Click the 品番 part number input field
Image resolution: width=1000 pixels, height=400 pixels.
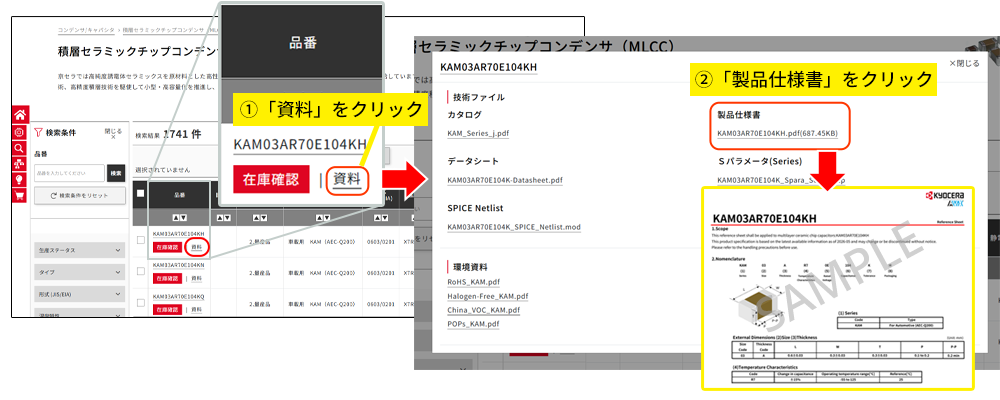click(x=70, y=173)
